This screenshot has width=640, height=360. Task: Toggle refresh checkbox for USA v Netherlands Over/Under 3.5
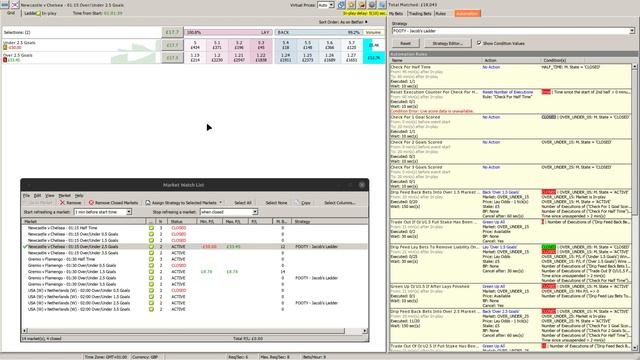coord(151,309)
